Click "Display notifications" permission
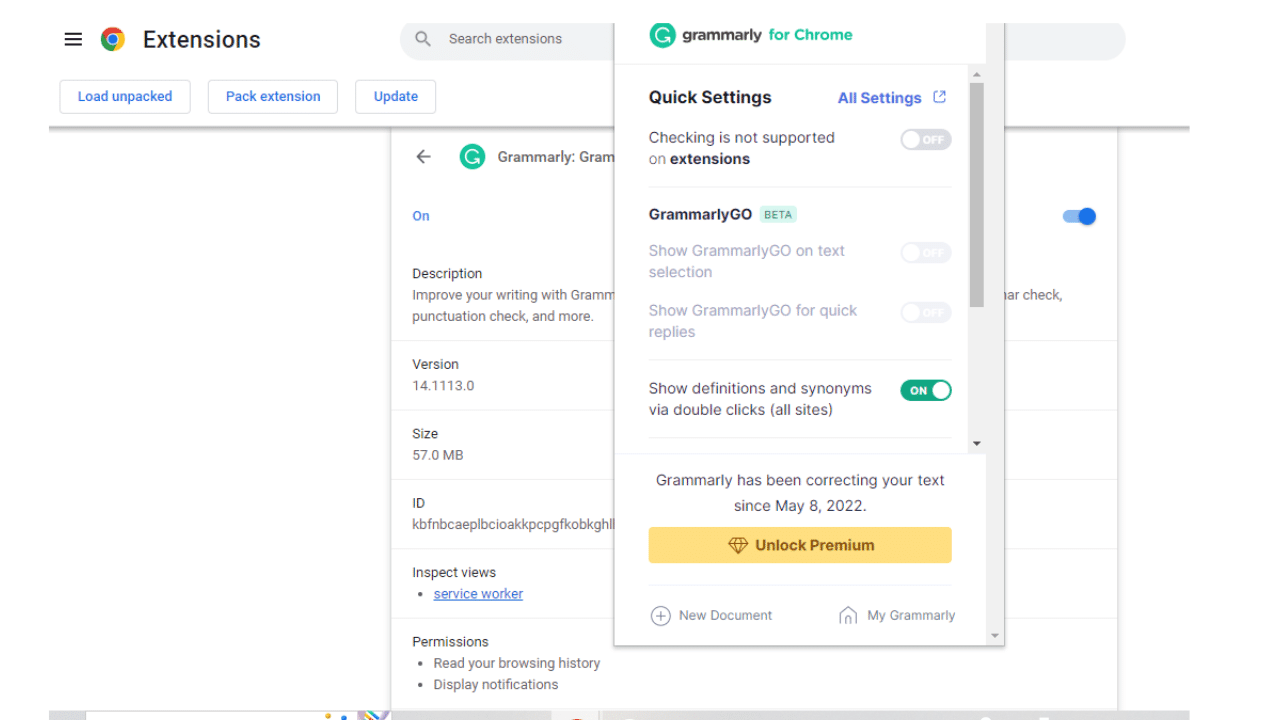Viewport: 1280px width, 720px height. [x=496, y=685]
